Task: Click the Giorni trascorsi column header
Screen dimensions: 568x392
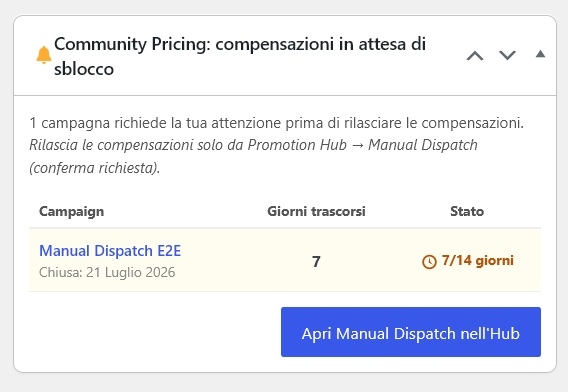Action: (x=316, y=211)
